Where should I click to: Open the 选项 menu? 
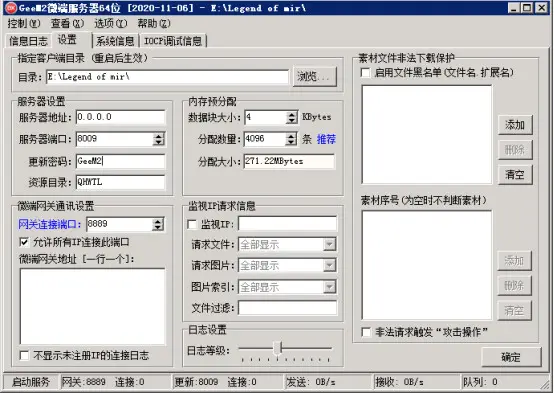click(x=110, y=23)
